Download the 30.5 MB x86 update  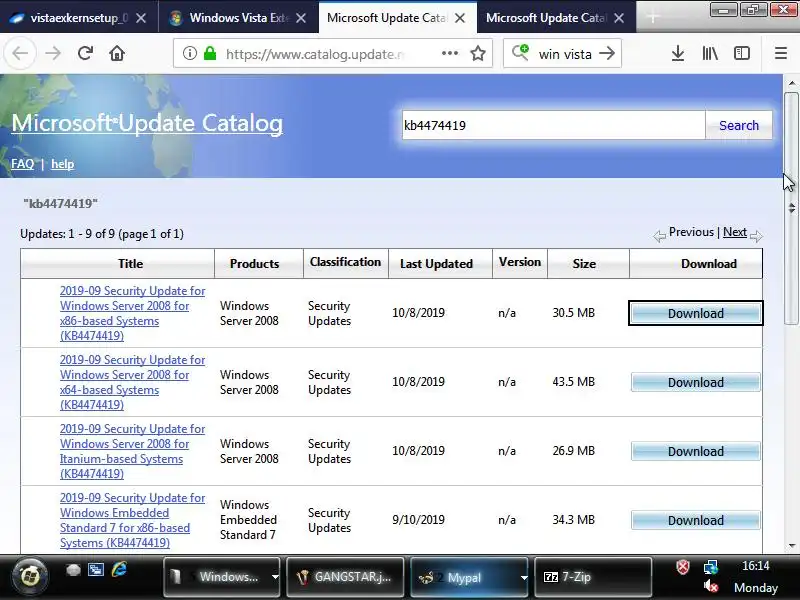(x=695, y=313)
